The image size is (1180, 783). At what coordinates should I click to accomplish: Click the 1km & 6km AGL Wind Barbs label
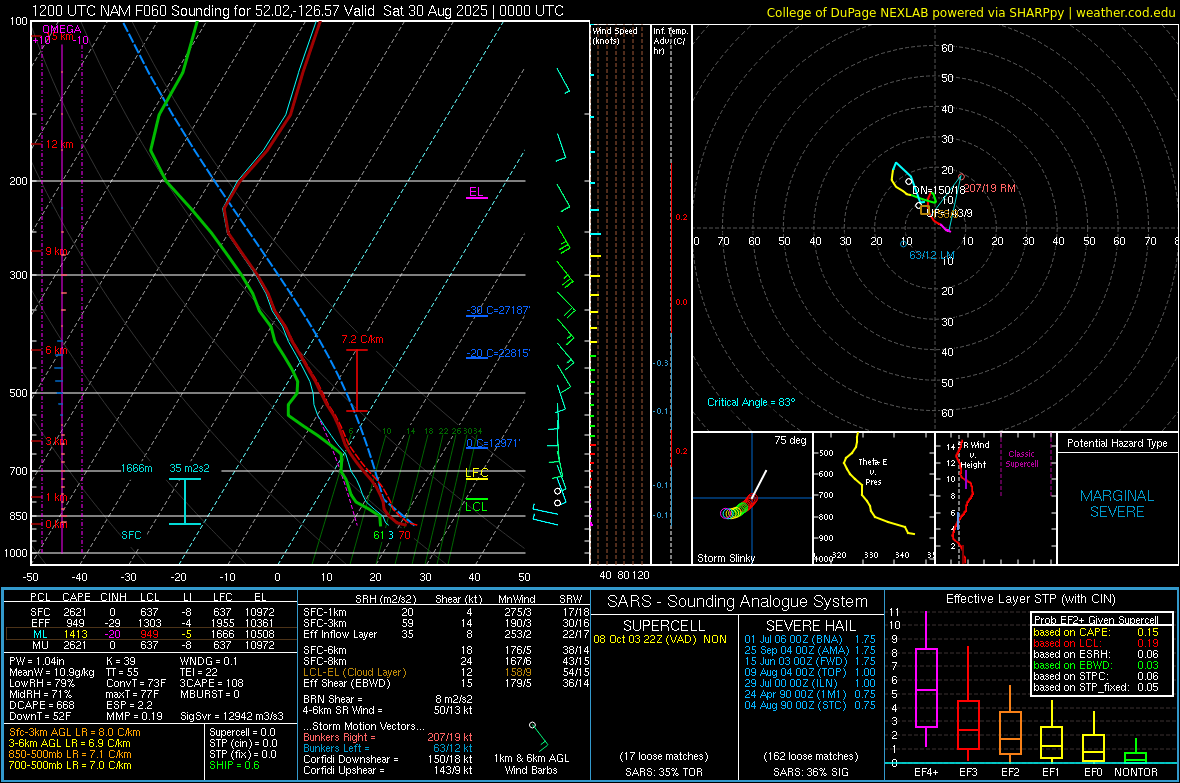point(531,764)
